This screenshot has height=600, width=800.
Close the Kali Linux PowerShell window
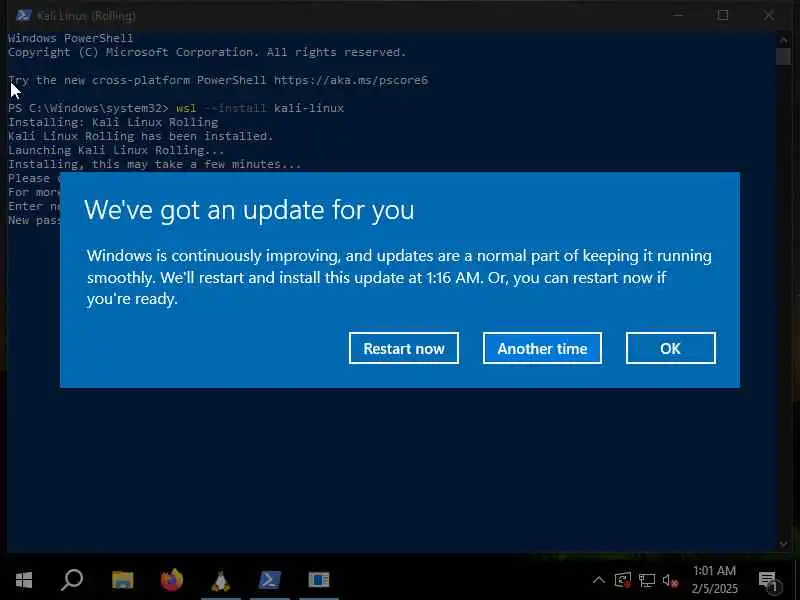coord(769,15)
